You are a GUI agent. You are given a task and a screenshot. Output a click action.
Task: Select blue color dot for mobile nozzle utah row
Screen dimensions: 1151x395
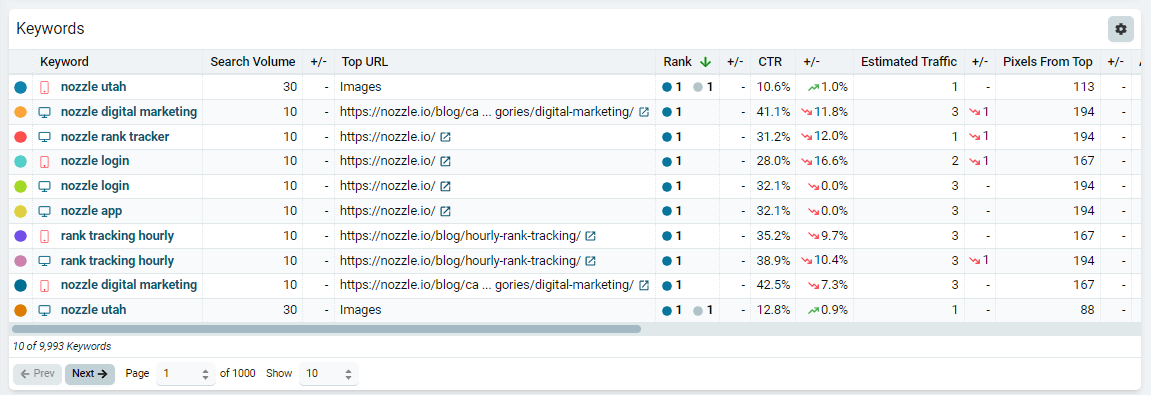tap(21, 87)
